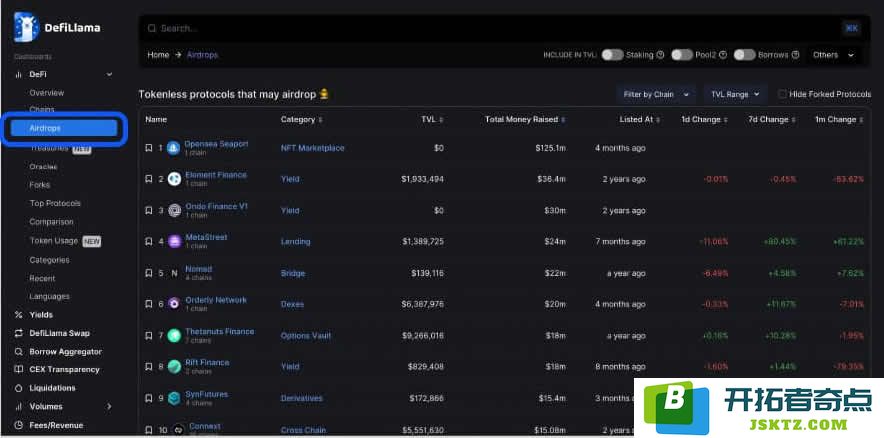This screenshot has width=884, height=438.
Task: Open NFT Marketplace category link
Action: pos(312,148)
